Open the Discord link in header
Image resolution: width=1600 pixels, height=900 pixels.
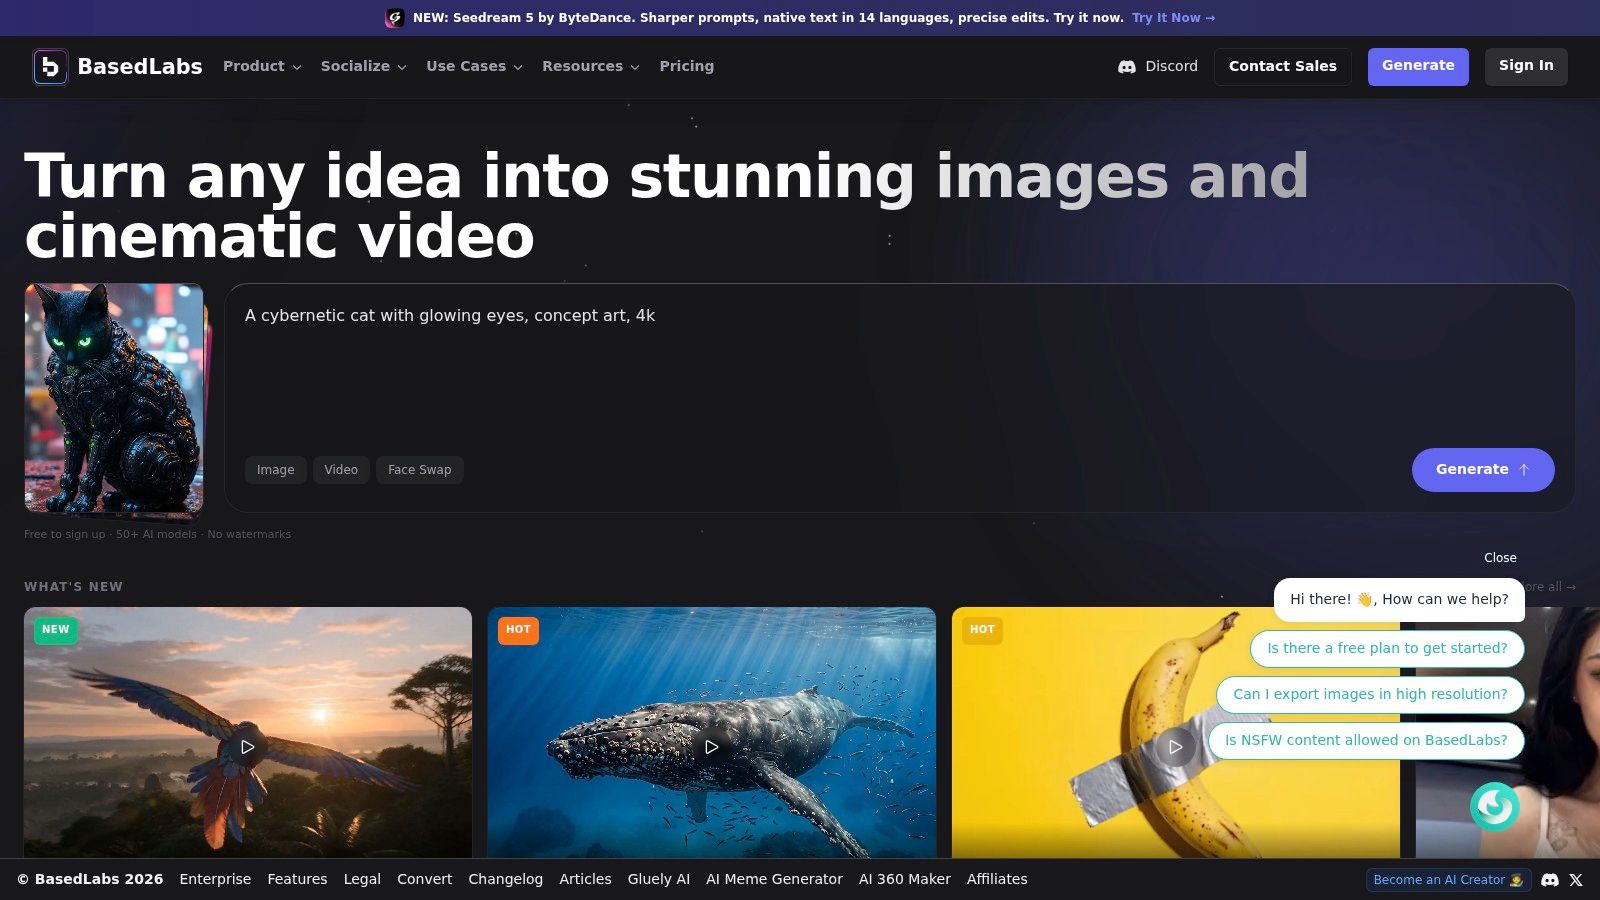click(1158, 66)
